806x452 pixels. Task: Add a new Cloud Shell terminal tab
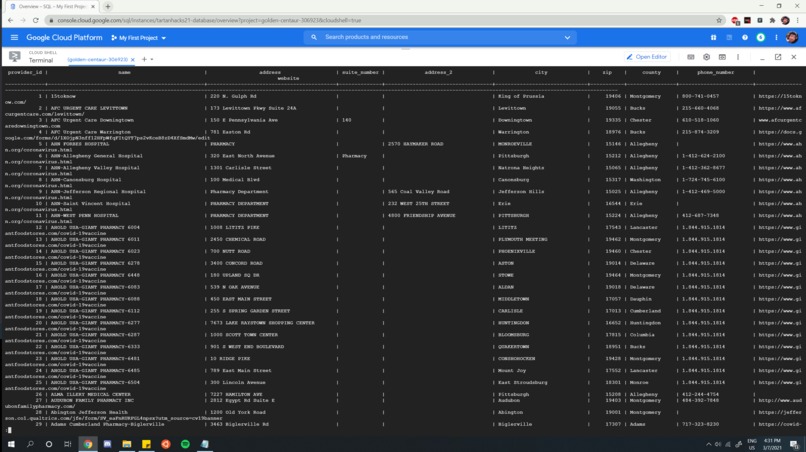click(144, 59)
